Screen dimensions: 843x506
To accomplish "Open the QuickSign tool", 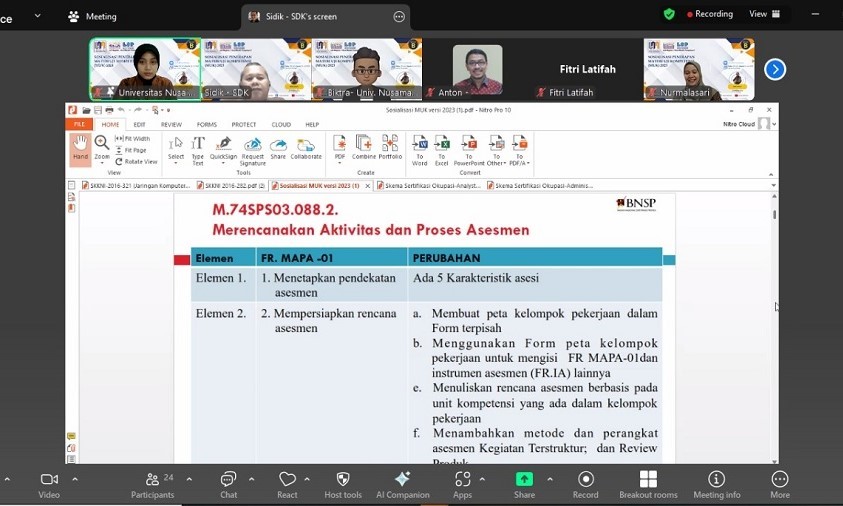I will 223,149.
